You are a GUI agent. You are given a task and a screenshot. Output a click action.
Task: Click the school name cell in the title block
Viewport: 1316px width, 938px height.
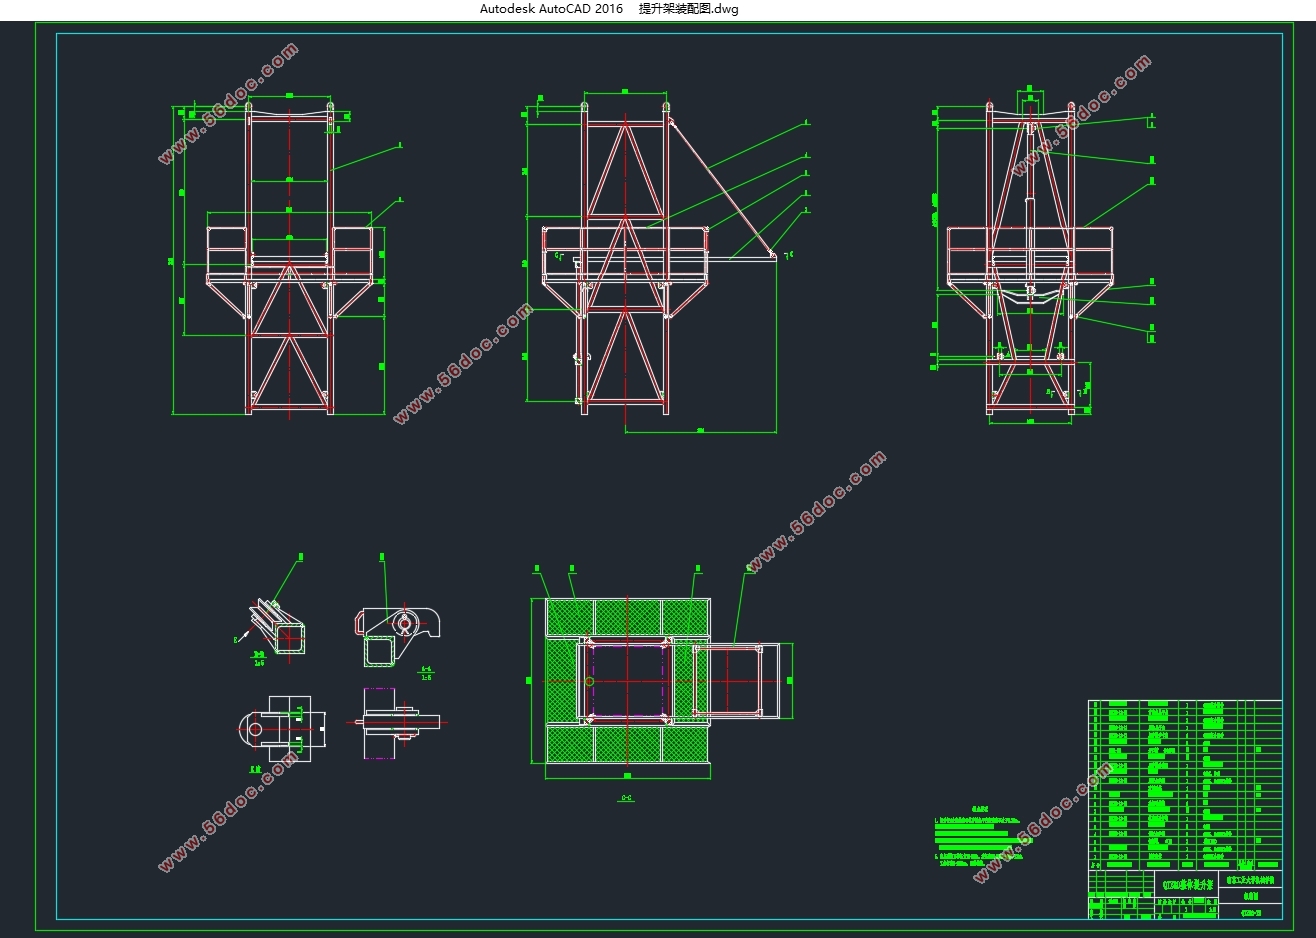tap(1251, 878)
